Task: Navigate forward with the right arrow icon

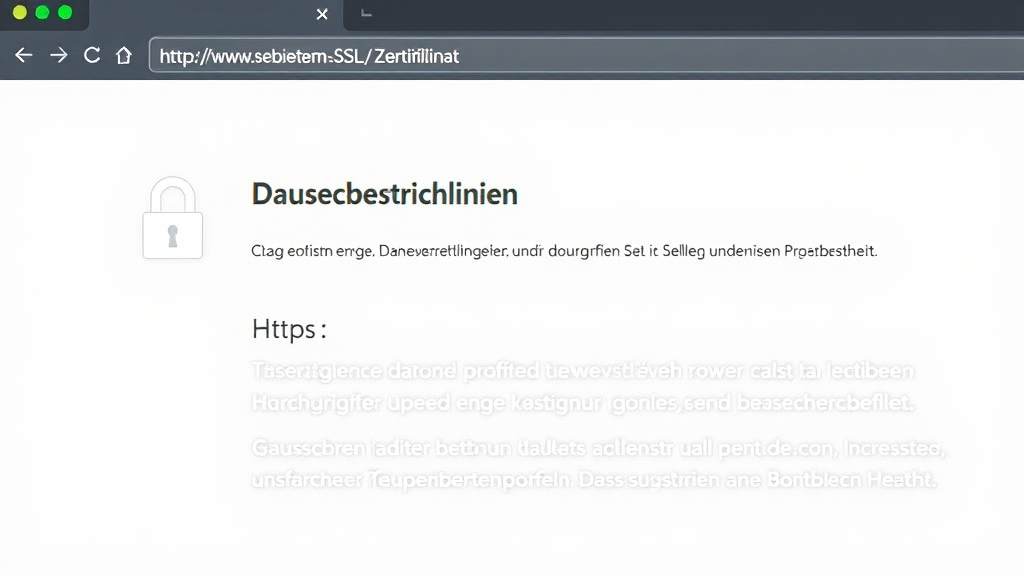Action: [x=58, y=55]
